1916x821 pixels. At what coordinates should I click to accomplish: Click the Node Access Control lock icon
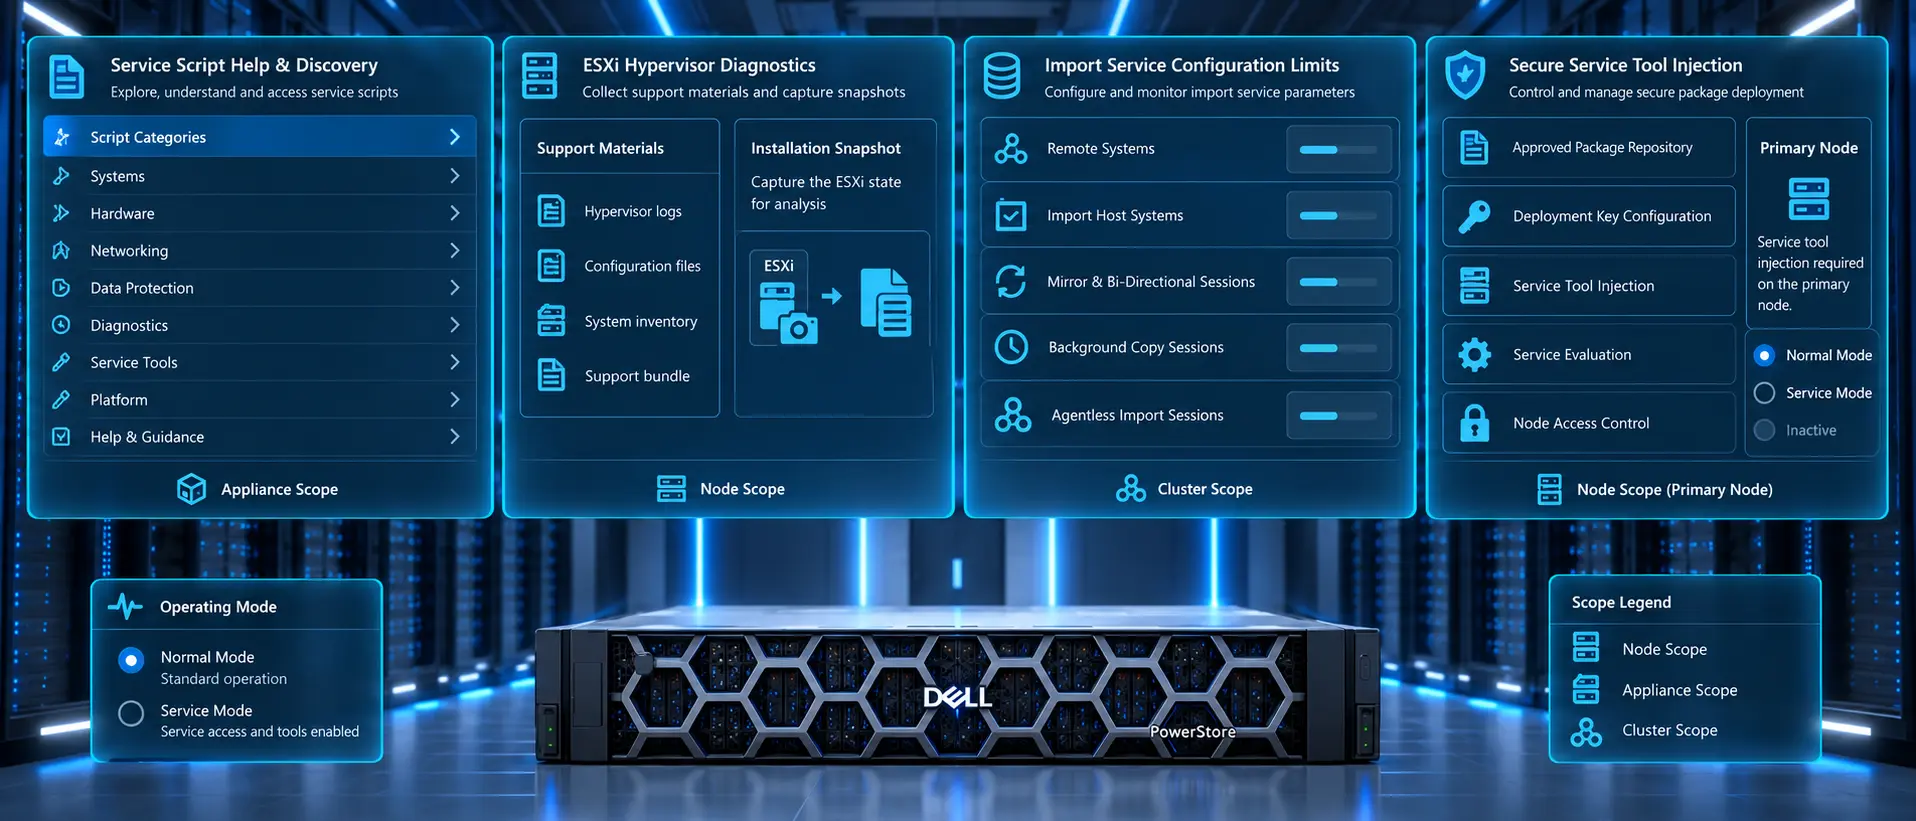pyautogui.click(x=1474, y=423)
